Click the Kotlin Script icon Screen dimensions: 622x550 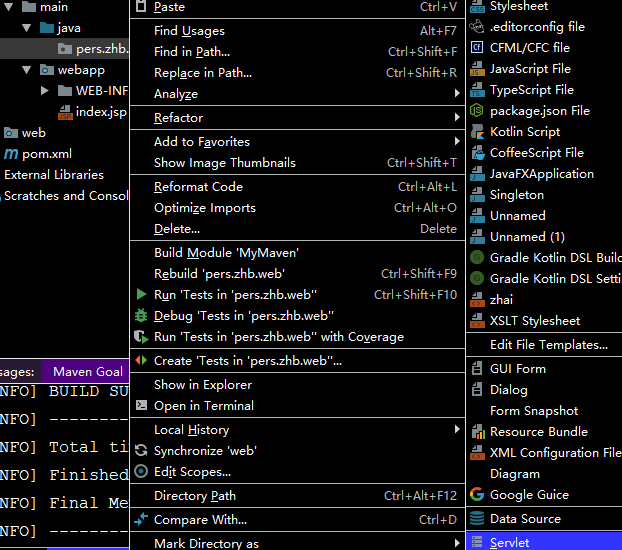pos(477,132)
